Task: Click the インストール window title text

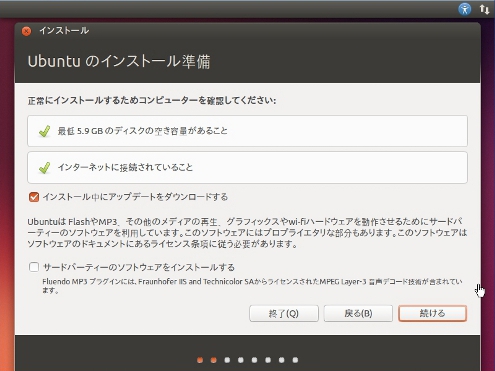Action: coord(64,31)
